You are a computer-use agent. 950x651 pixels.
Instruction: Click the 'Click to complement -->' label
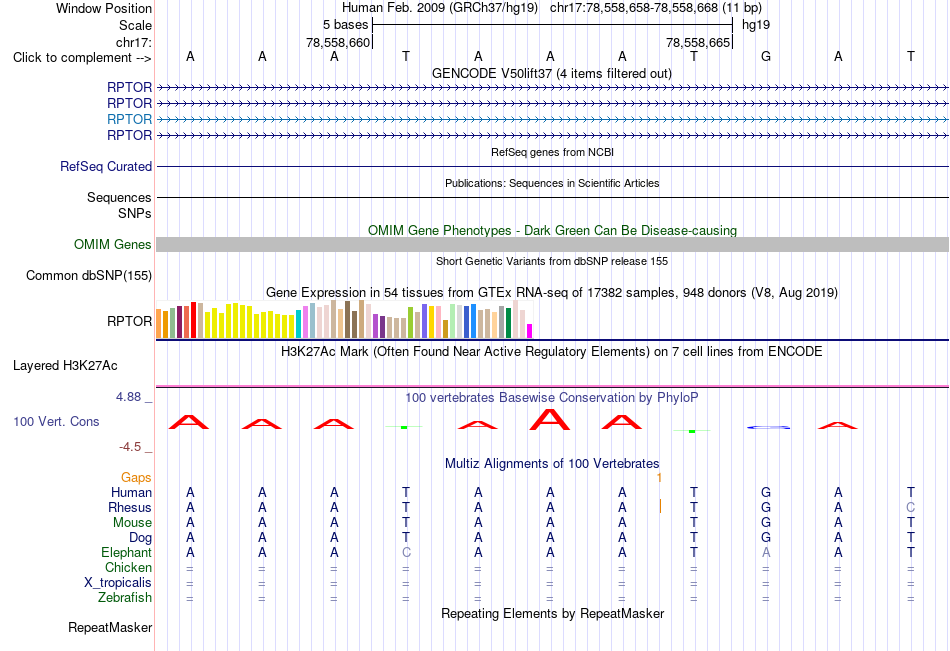coord(82,58)
